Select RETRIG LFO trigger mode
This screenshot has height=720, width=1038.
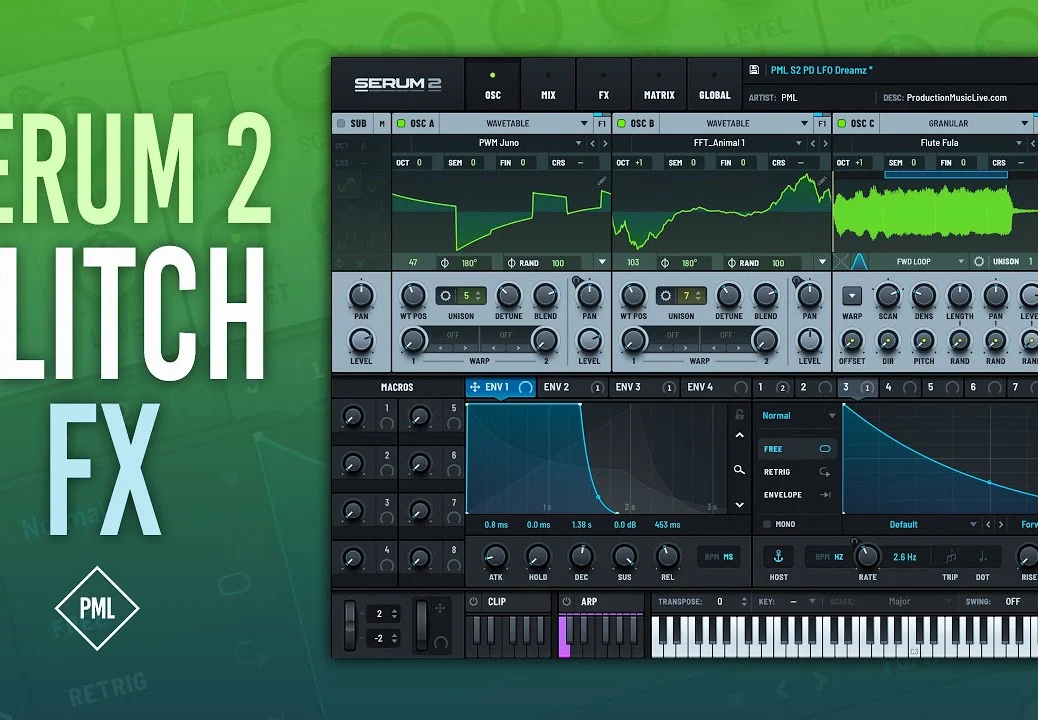click(x=797, y=472)
